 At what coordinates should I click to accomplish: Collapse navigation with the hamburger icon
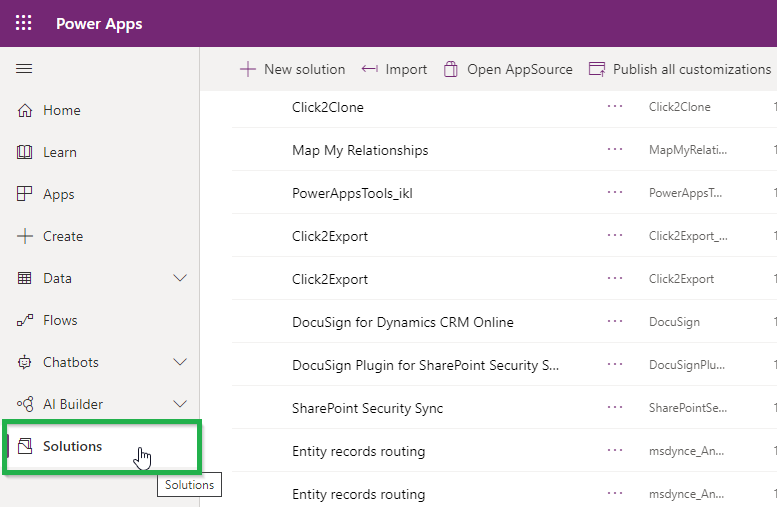pos(24,68)
